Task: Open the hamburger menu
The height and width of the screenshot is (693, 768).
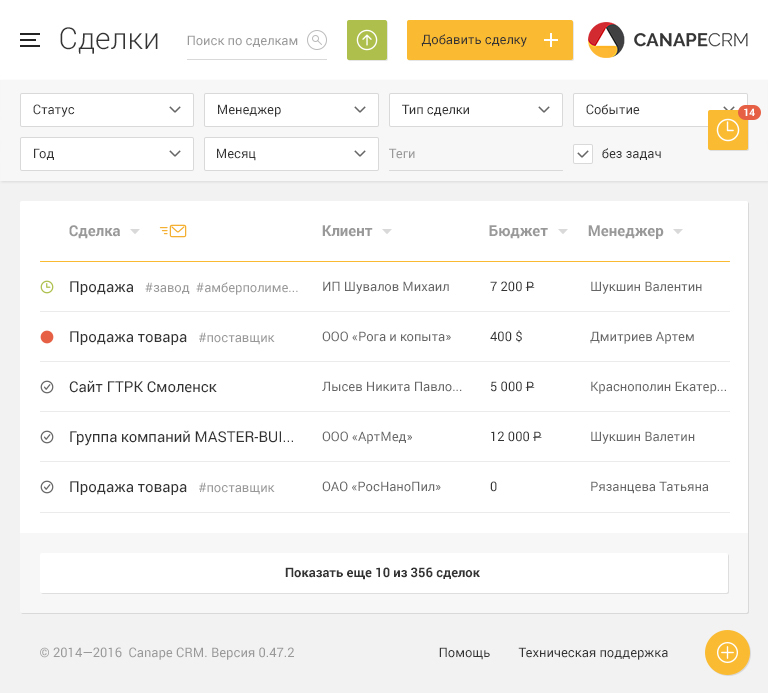Action: [30, 40]
